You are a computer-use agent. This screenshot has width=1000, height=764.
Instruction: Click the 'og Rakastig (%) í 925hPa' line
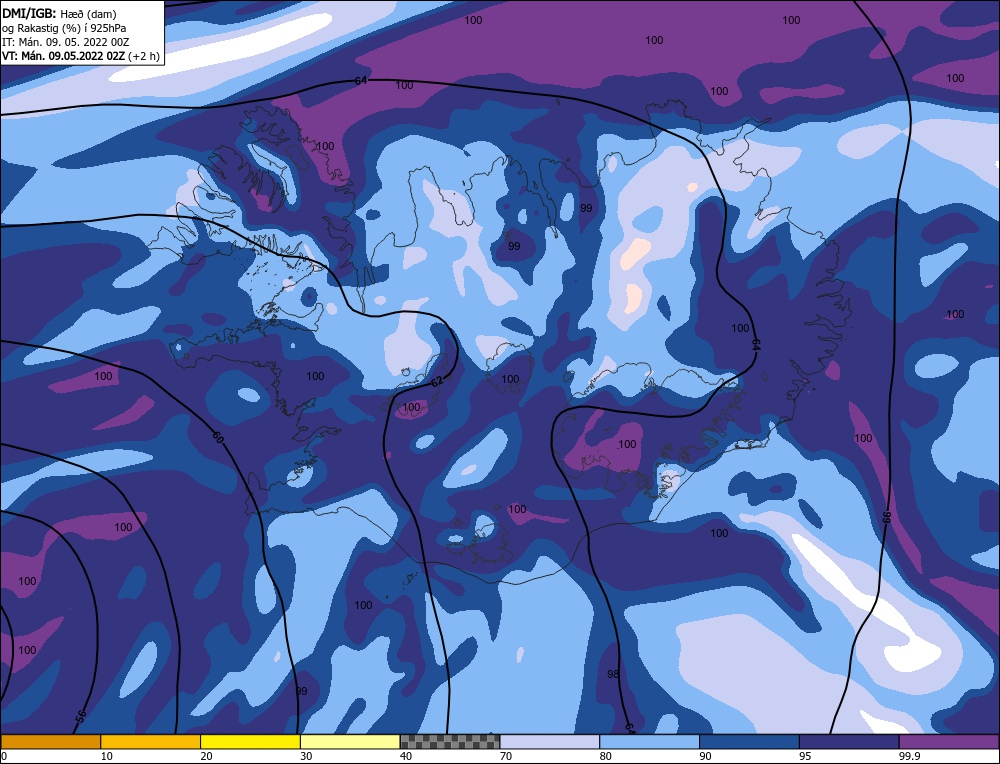(64, 28)
